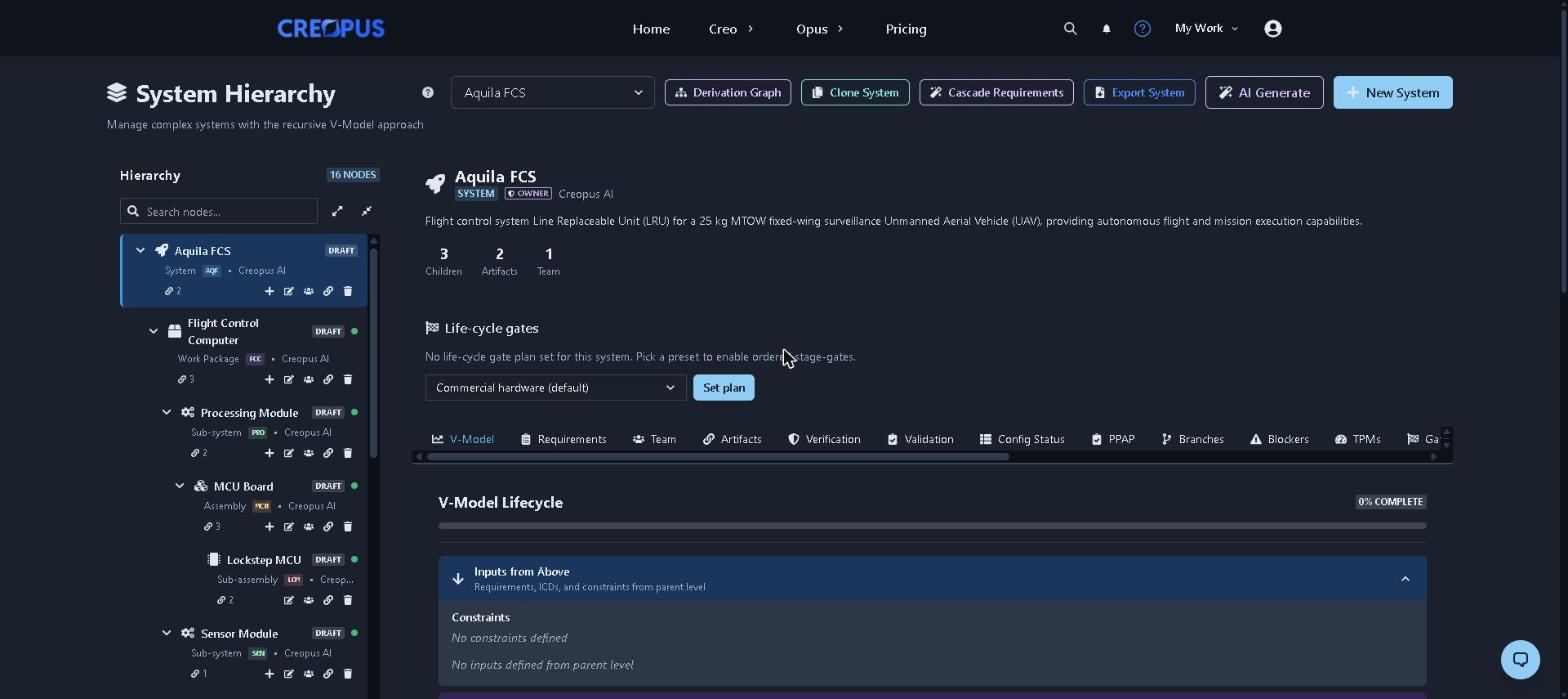This screenshot has height=699, width=1568.
Task: Open the Pricing page
Action: (906, 29)
